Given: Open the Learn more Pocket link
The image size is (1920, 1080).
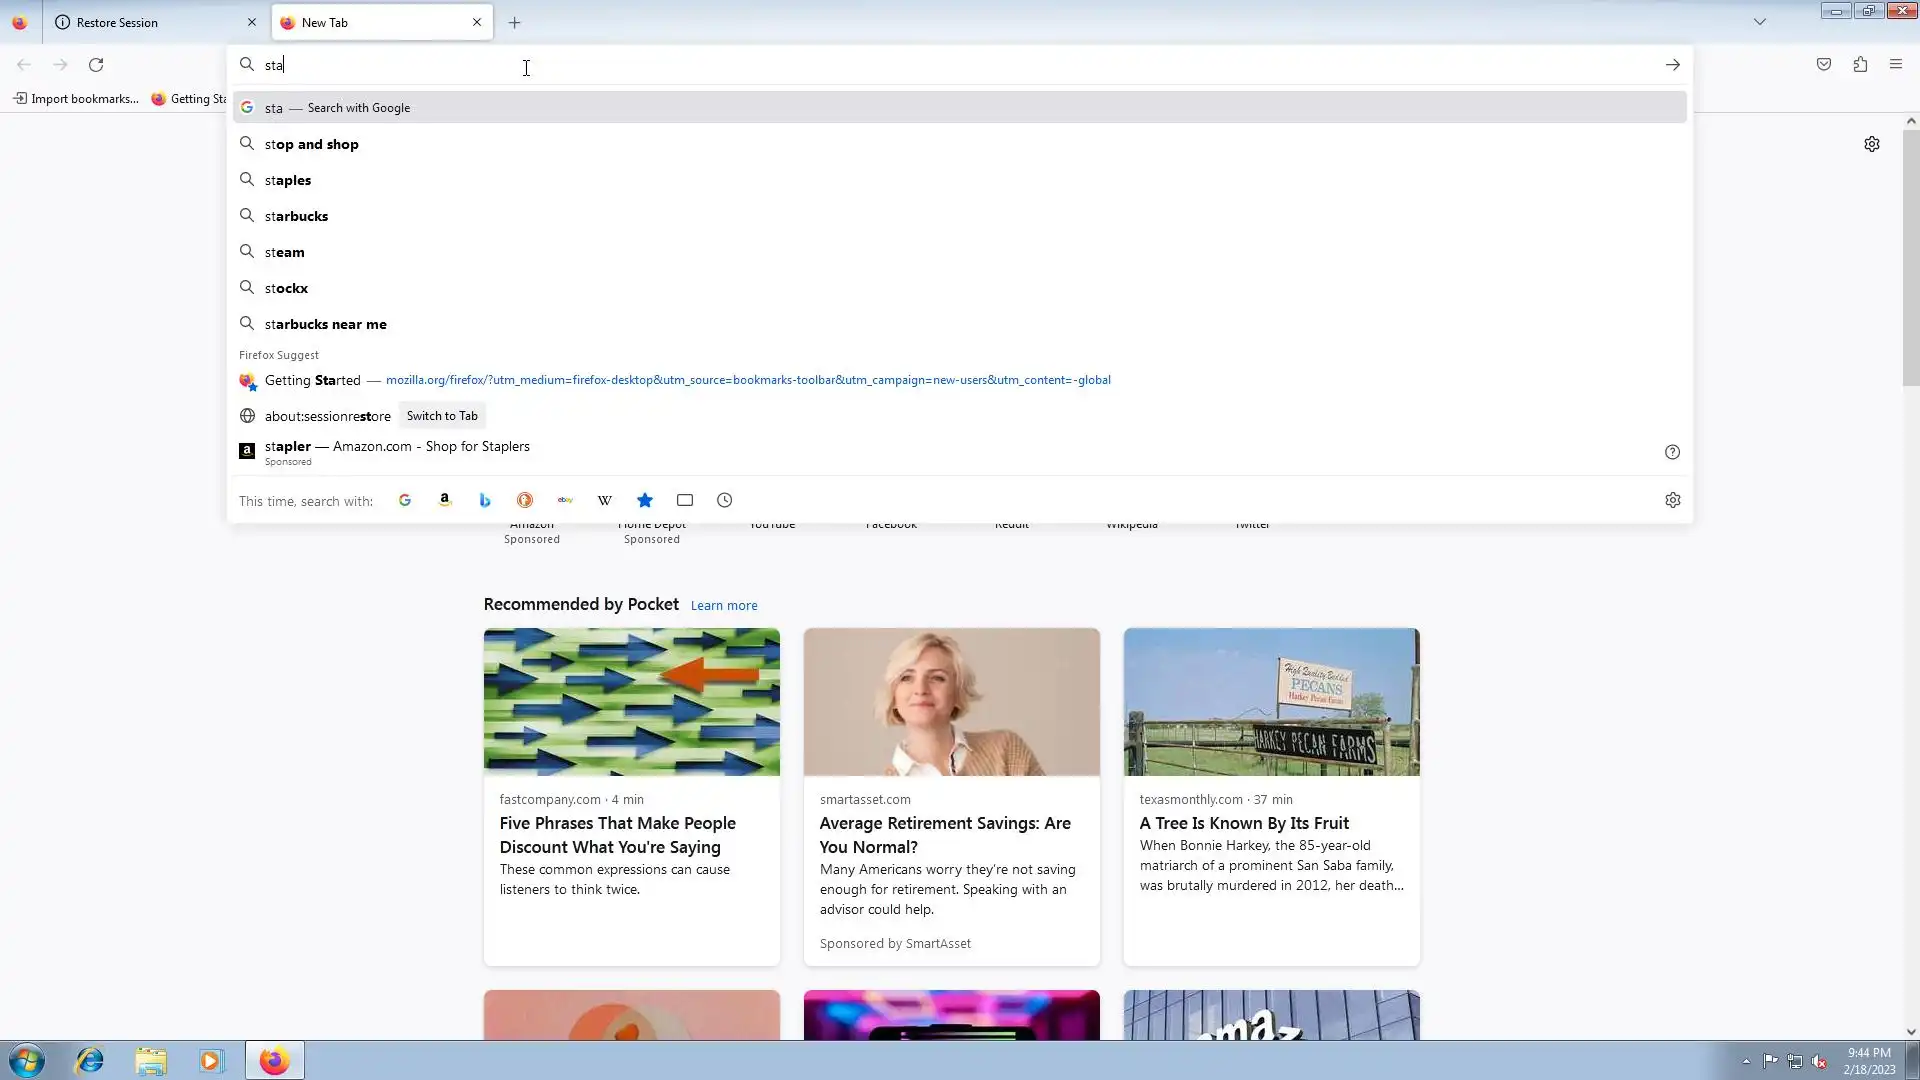Looking at the screenshot, I should [x=724, y=606].
